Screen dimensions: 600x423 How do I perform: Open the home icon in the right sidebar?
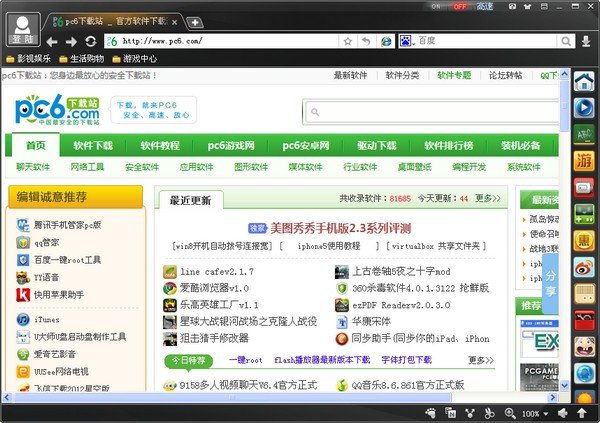[584, 83]
